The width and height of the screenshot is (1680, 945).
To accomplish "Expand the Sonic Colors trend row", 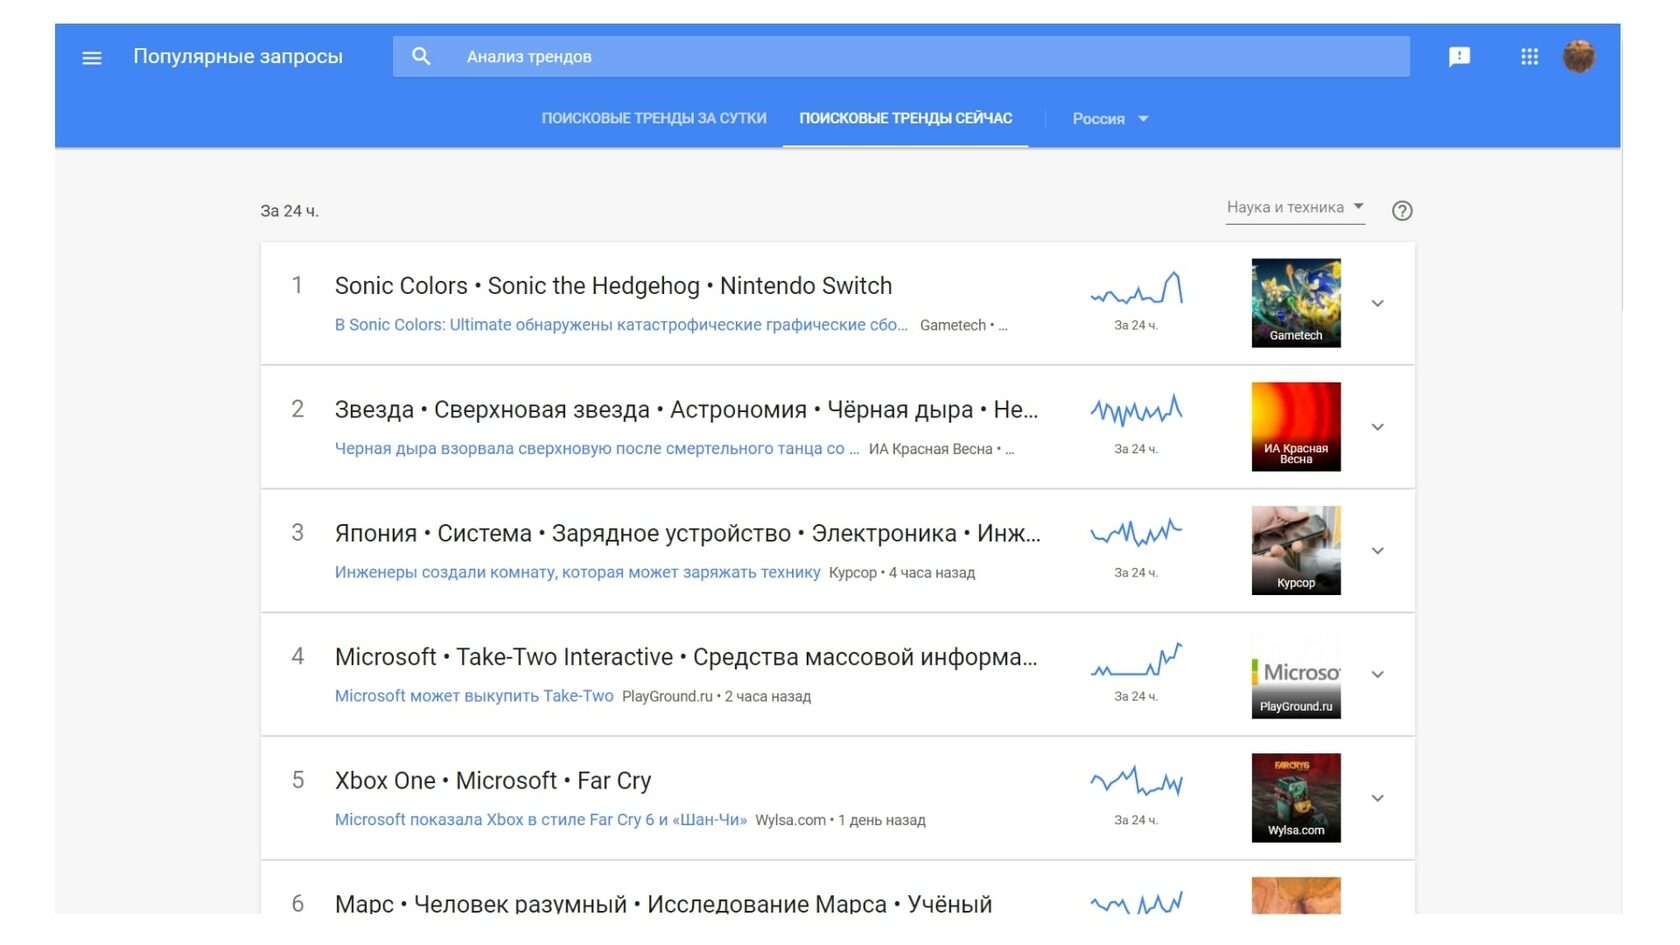I will click(x=1377, y=303).
